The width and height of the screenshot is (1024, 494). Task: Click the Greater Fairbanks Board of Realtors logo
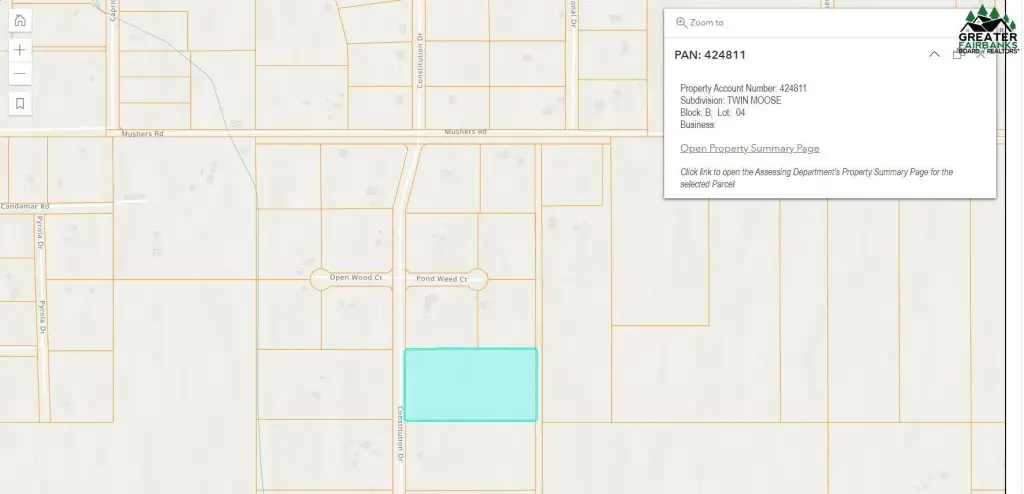coord(988,30)
